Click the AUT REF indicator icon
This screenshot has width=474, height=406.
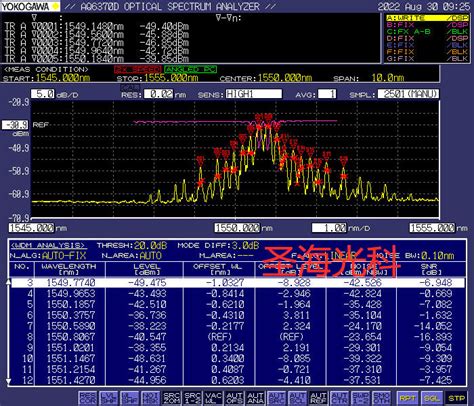tap(318, 398)
